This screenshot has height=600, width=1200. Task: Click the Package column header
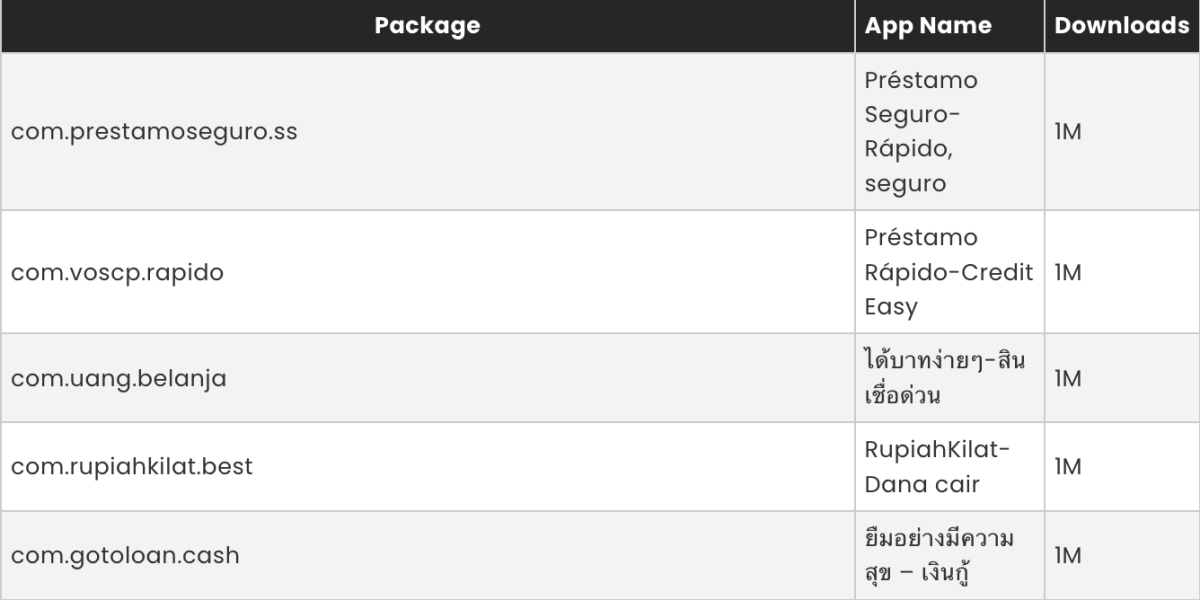click(x=427, y=26)
